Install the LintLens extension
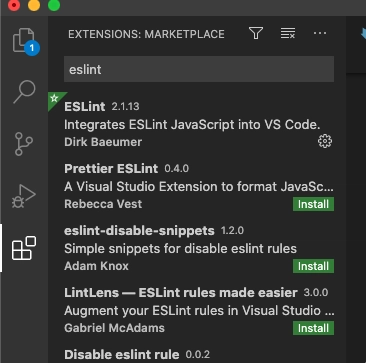Viewport: 366px width, 363px height. tap(313, 328)
